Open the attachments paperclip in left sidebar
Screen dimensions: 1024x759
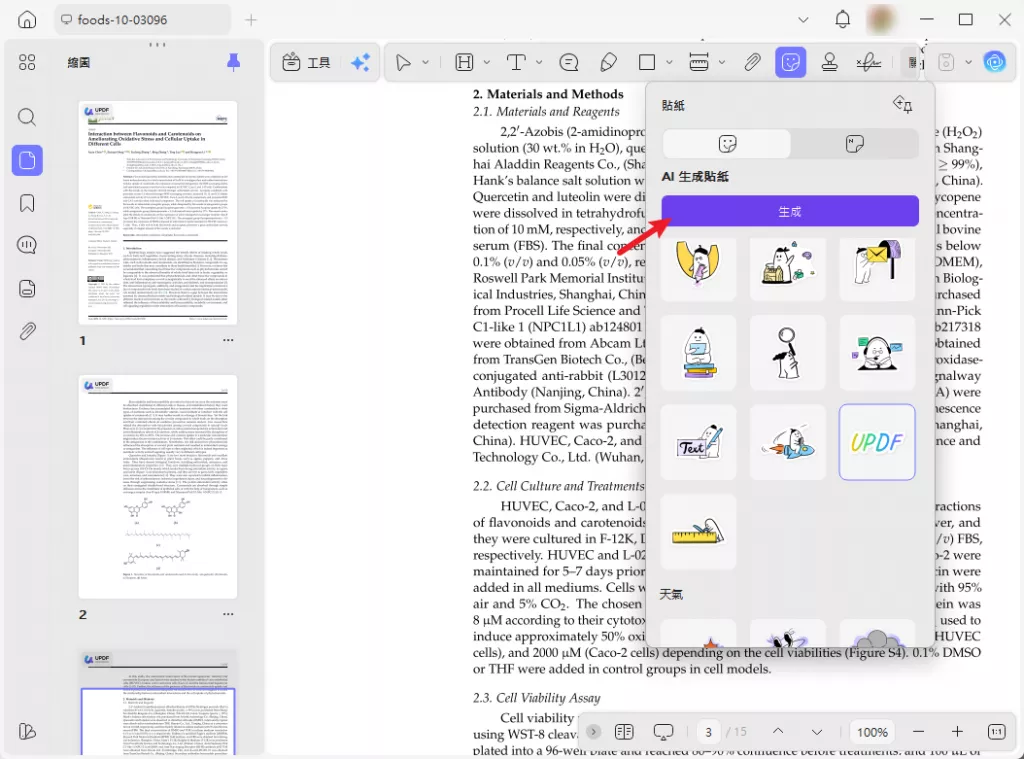[x=27, y=331]
